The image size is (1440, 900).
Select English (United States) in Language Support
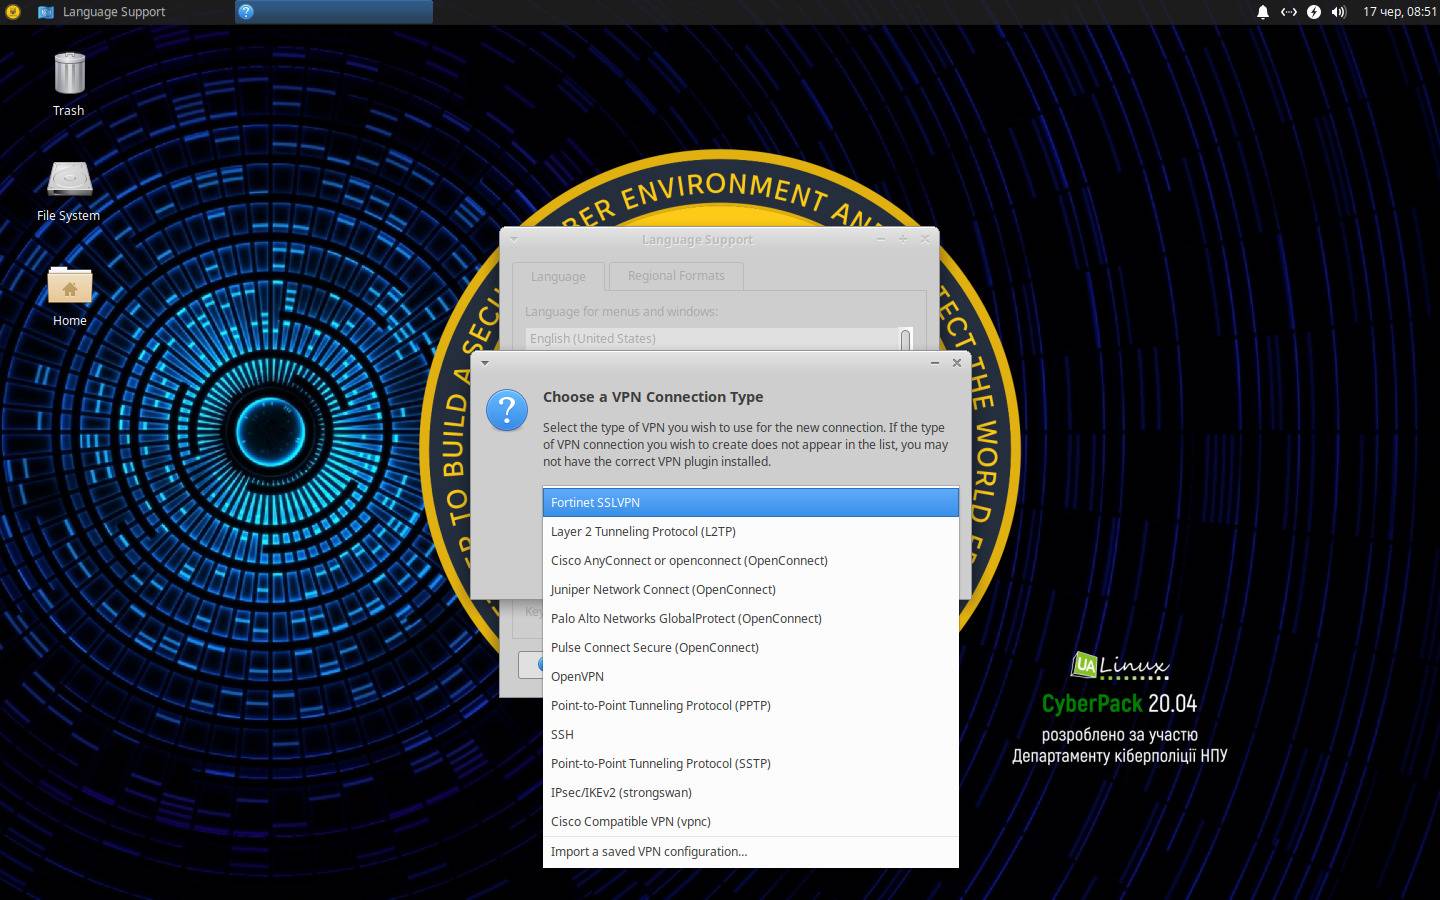[710, 339]
